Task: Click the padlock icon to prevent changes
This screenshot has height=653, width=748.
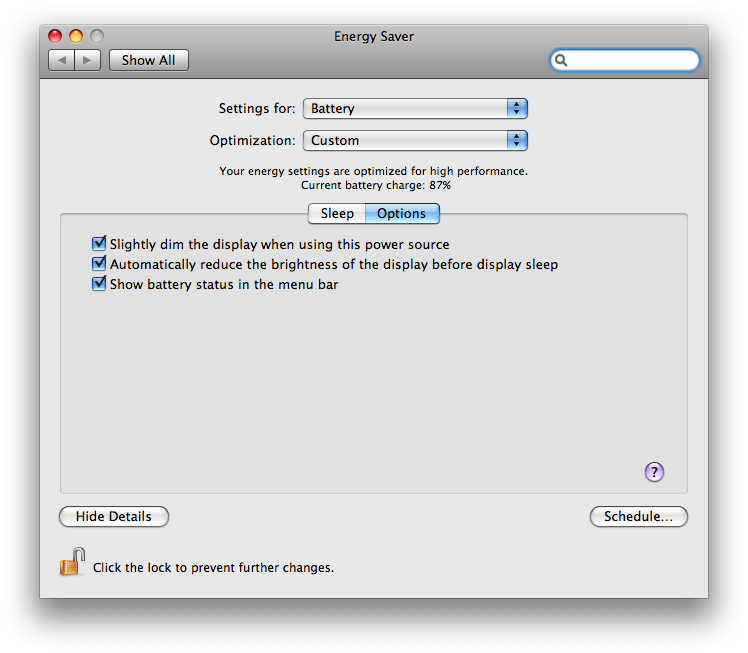Action: (x=72, y=562)
